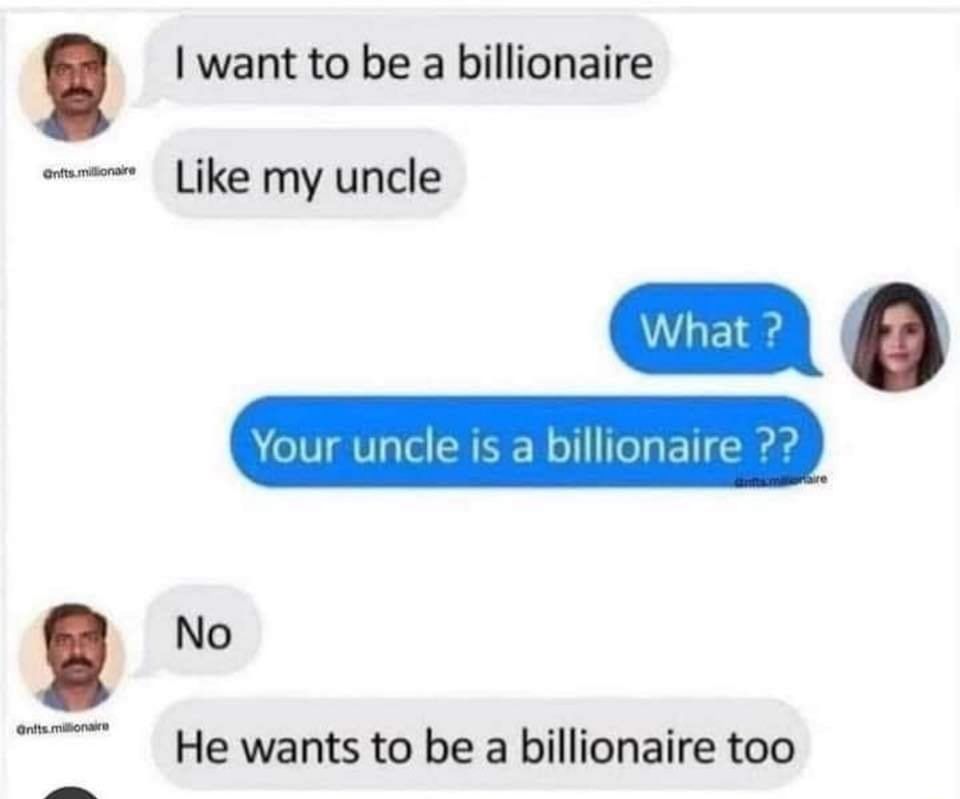Open the mustached man's top profile picture
The width and height of the screenshot is (960, 799).
coord(72,85)
